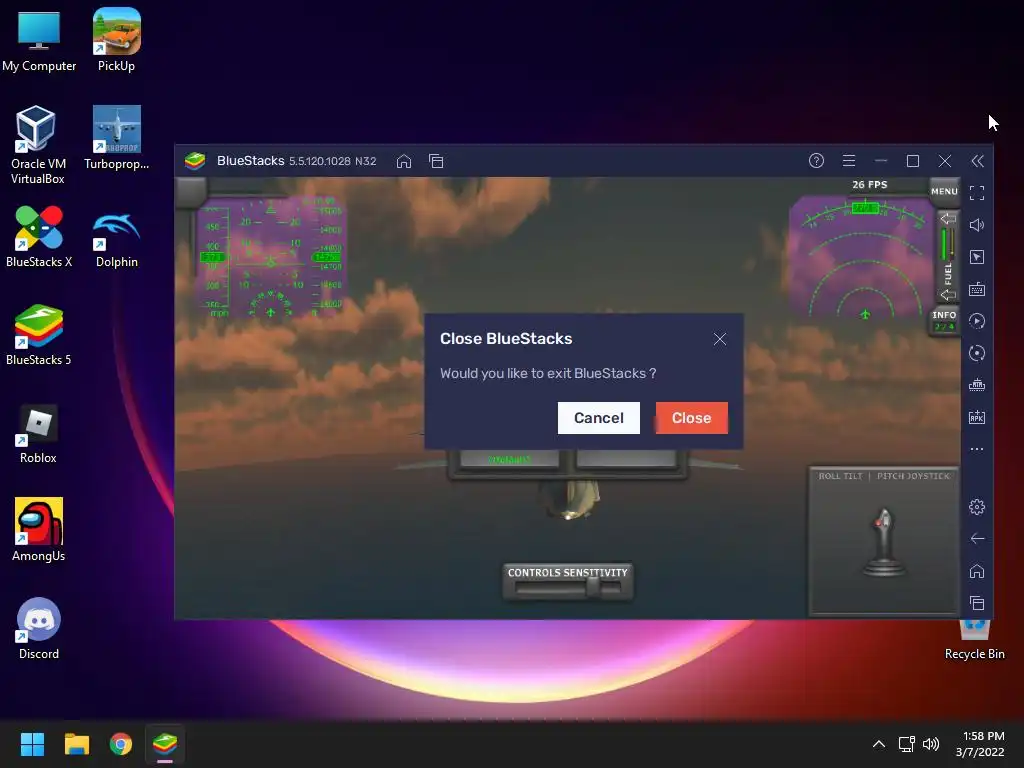Open BlueStacks settings gear icon

[x=977, y=507]
